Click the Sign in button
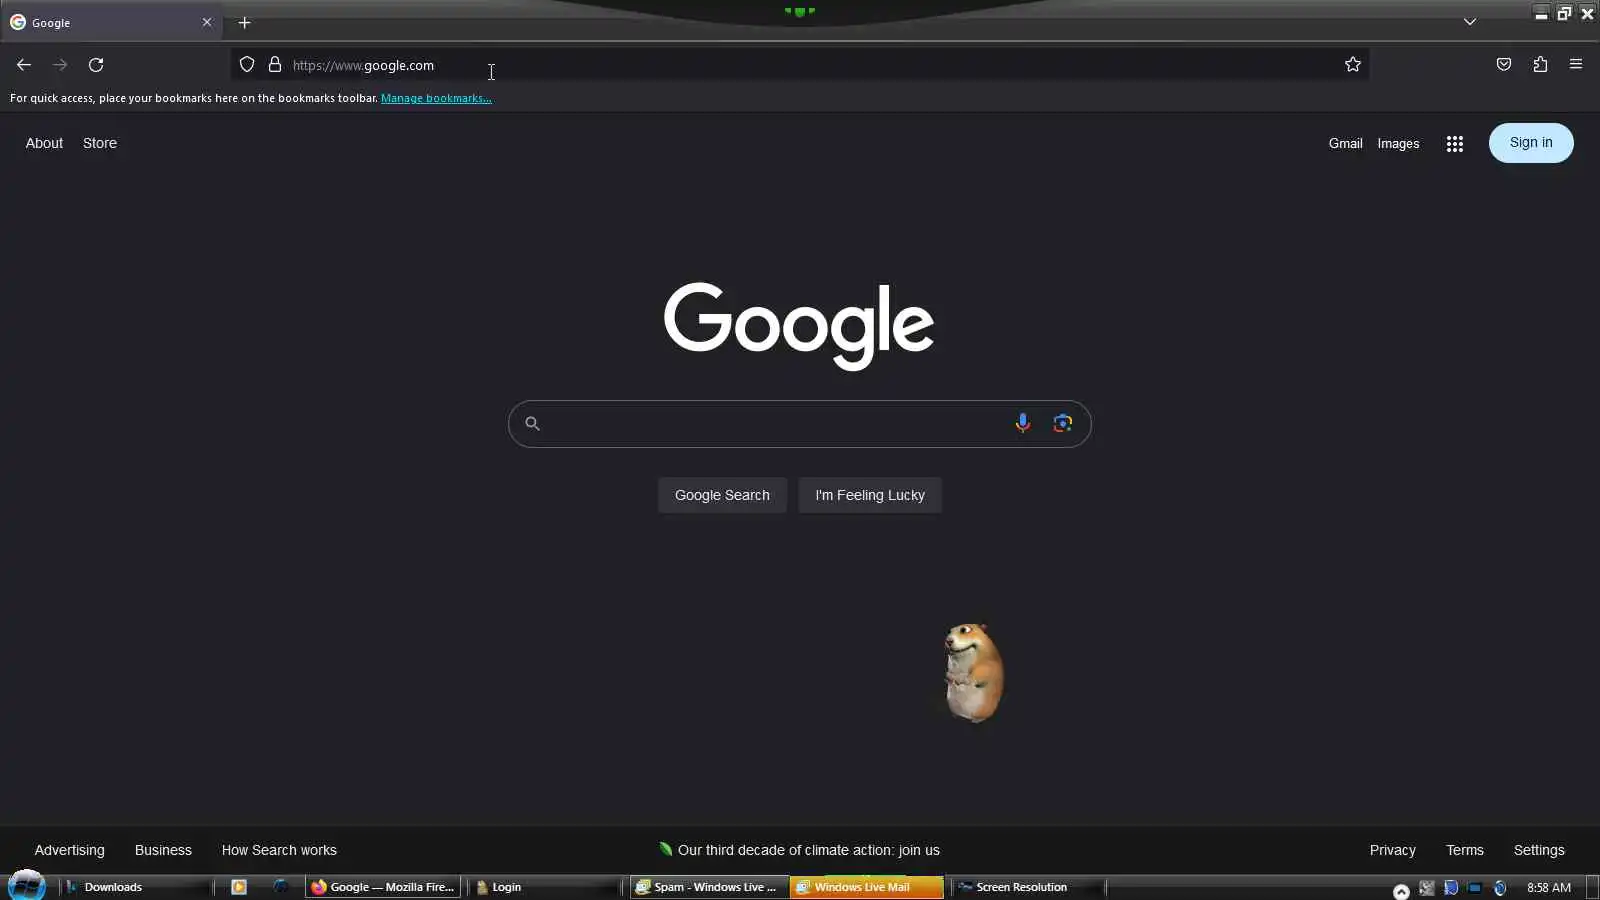Image resolution: width=1600 pixels, height=900 pixels. click(x=1531, y=142)
